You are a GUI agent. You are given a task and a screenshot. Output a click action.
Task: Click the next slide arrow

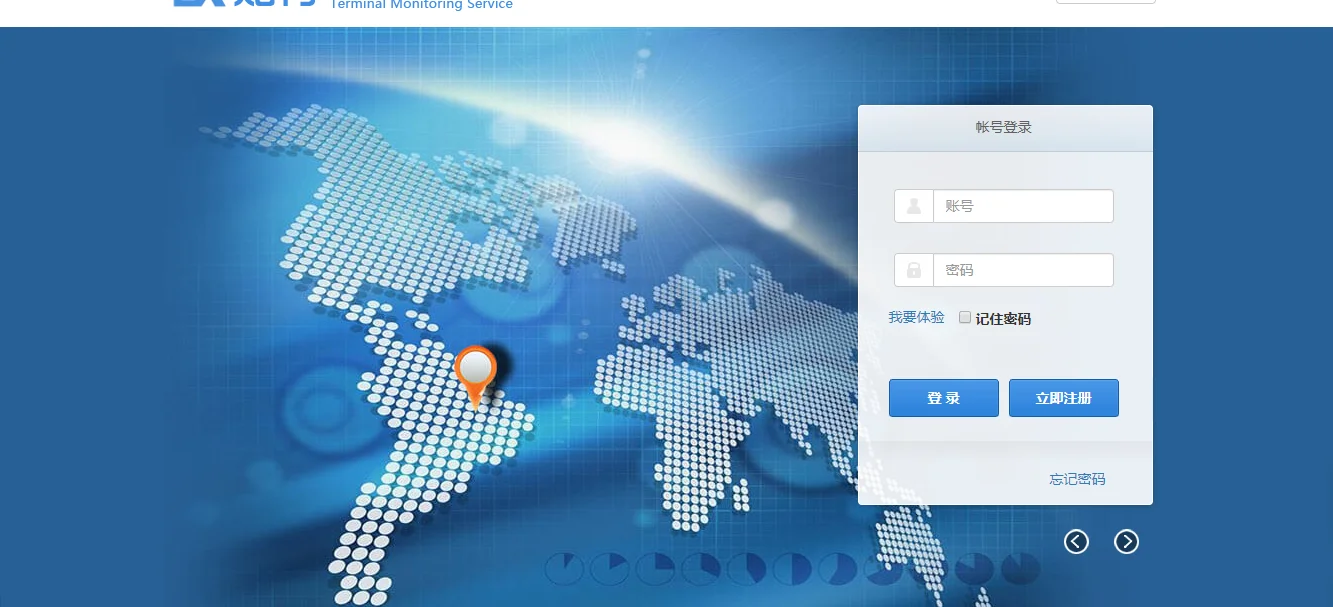tap(1126, 541)
